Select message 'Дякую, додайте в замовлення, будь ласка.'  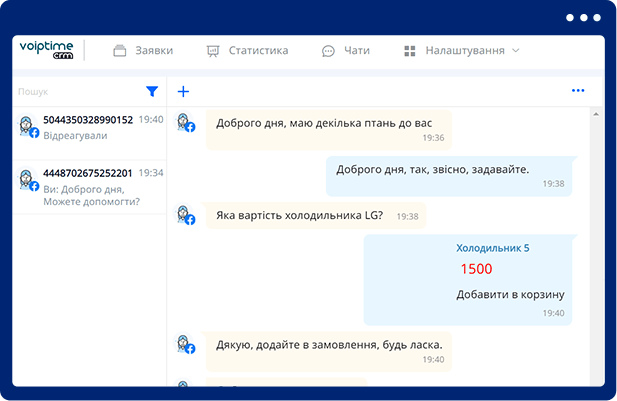[329, 351]
